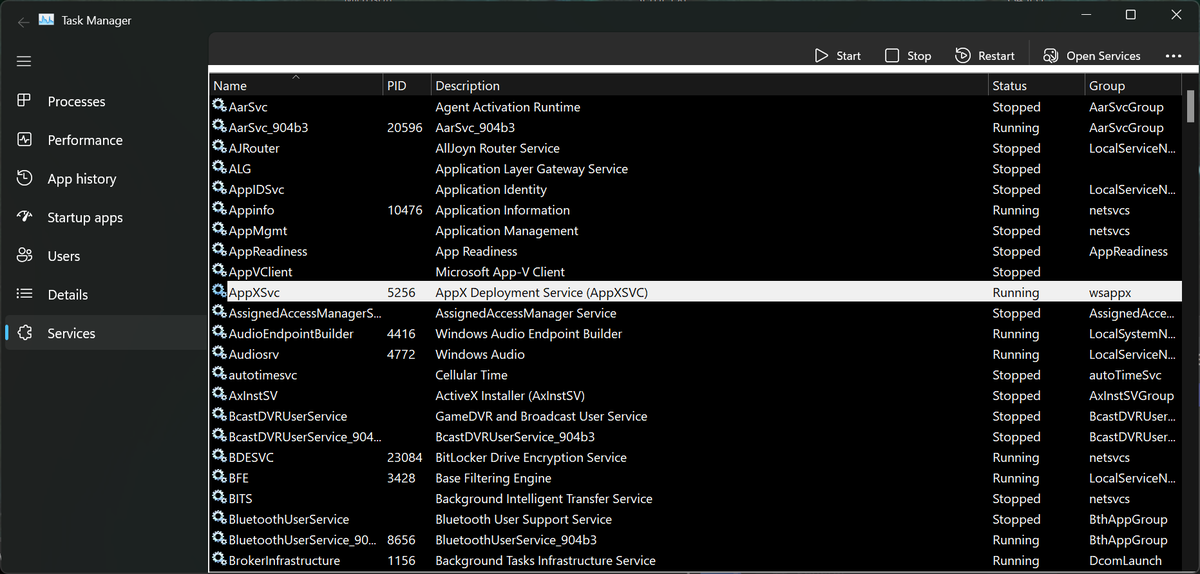Click gear icon of BrokerInfrastructure service
Image resolution: width=1200 pixels, height=574 pixels.
220,560
